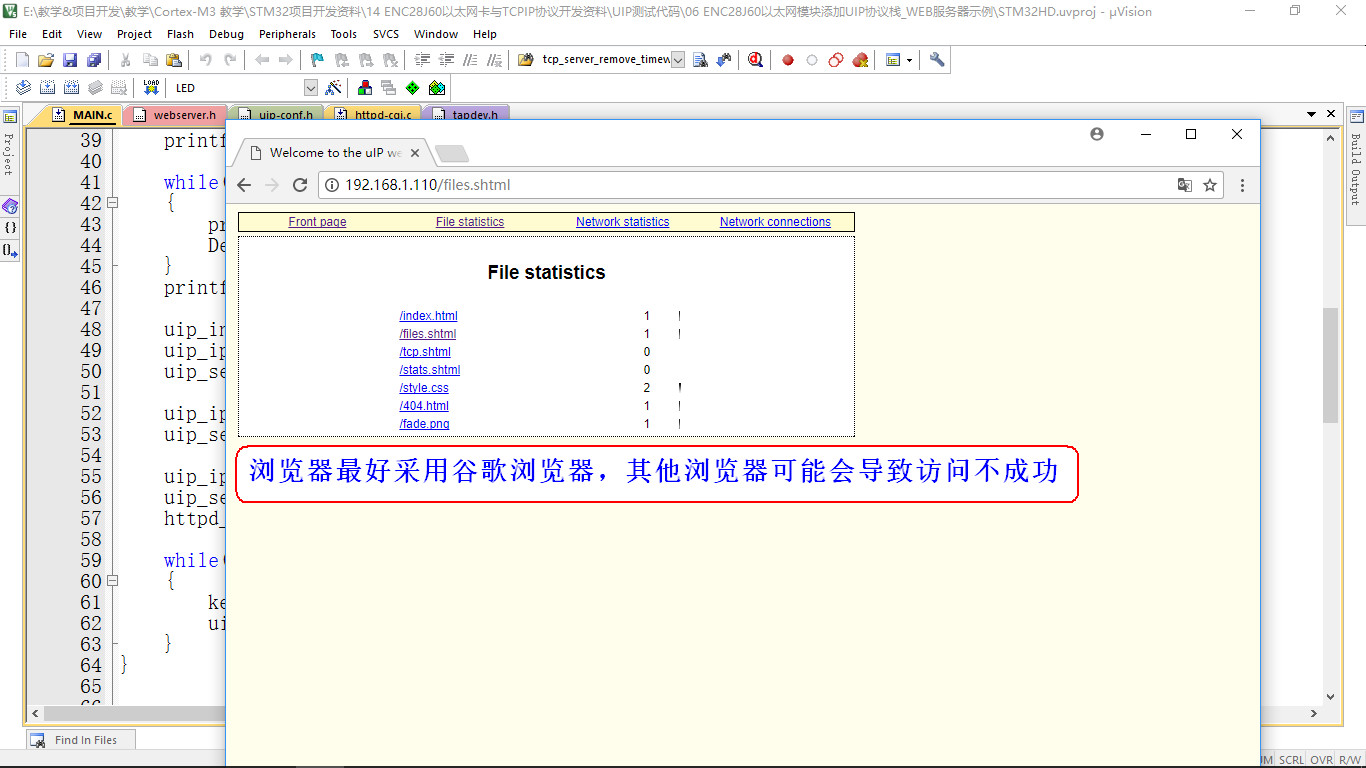Click the Rebuild all target files icon

click(x=71, y=88)
